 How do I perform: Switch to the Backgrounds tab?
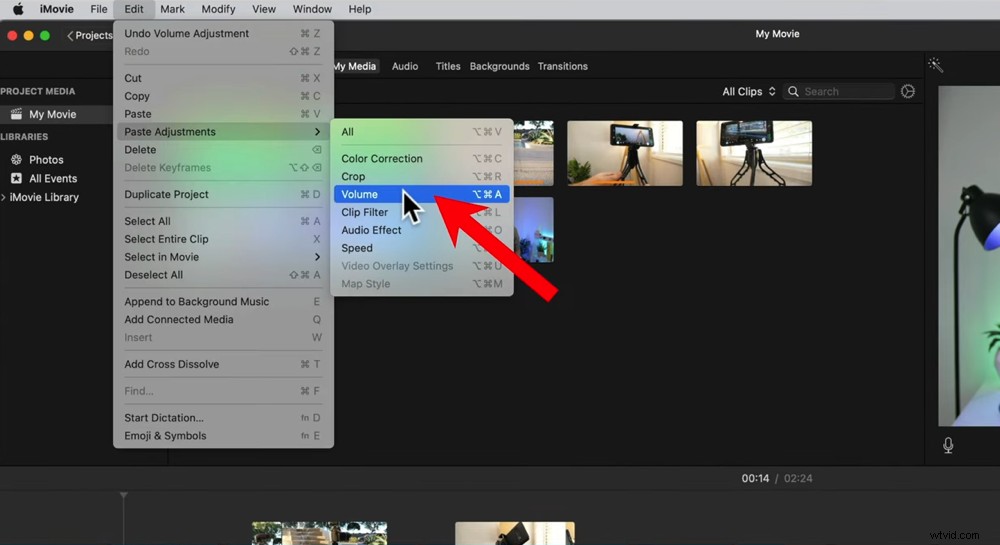499,66
